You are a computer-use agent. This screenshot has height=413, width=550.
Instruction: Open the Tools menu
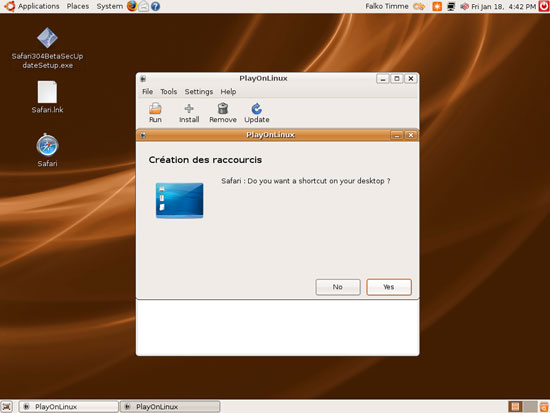pos(169,92)
